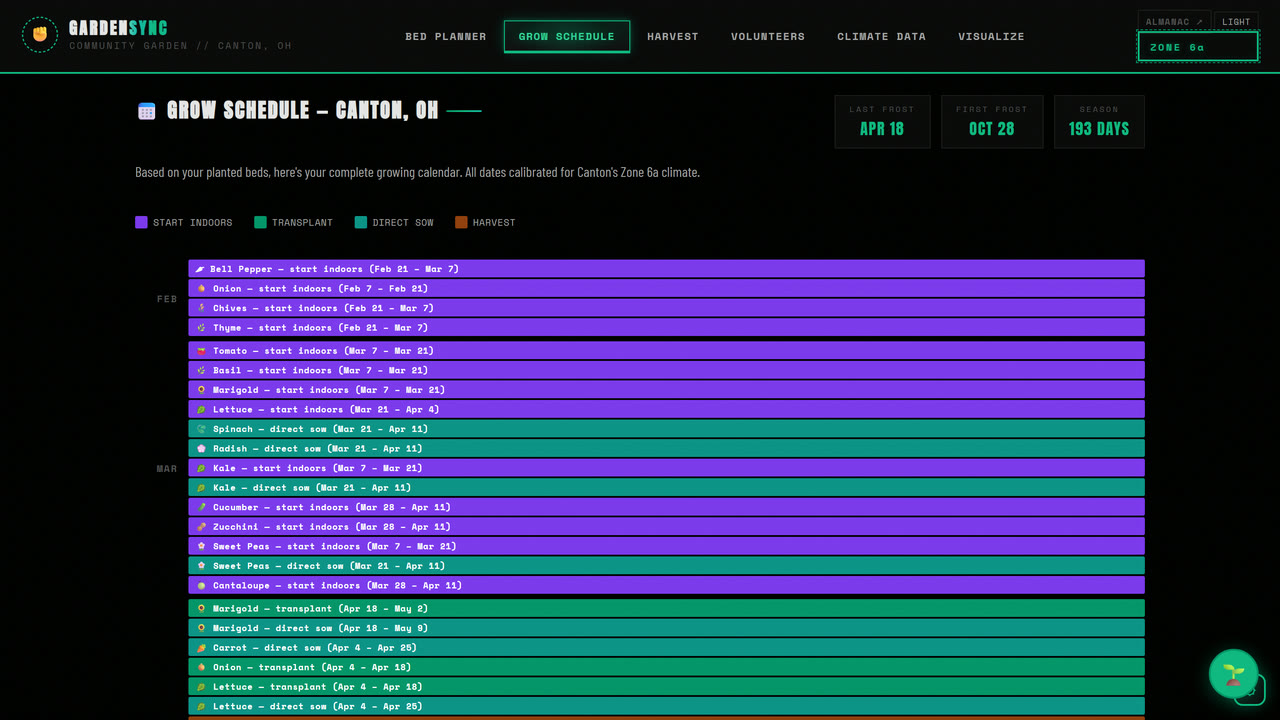Click the Radish direct sow icon
This screenshot has height=720, width=1280.
tap(201, 449)
